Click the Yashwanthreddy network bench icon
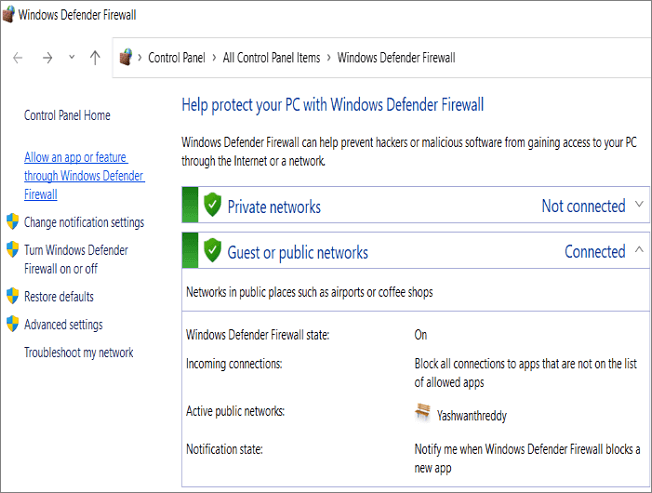The image size is (652, 493). (423, 411)
